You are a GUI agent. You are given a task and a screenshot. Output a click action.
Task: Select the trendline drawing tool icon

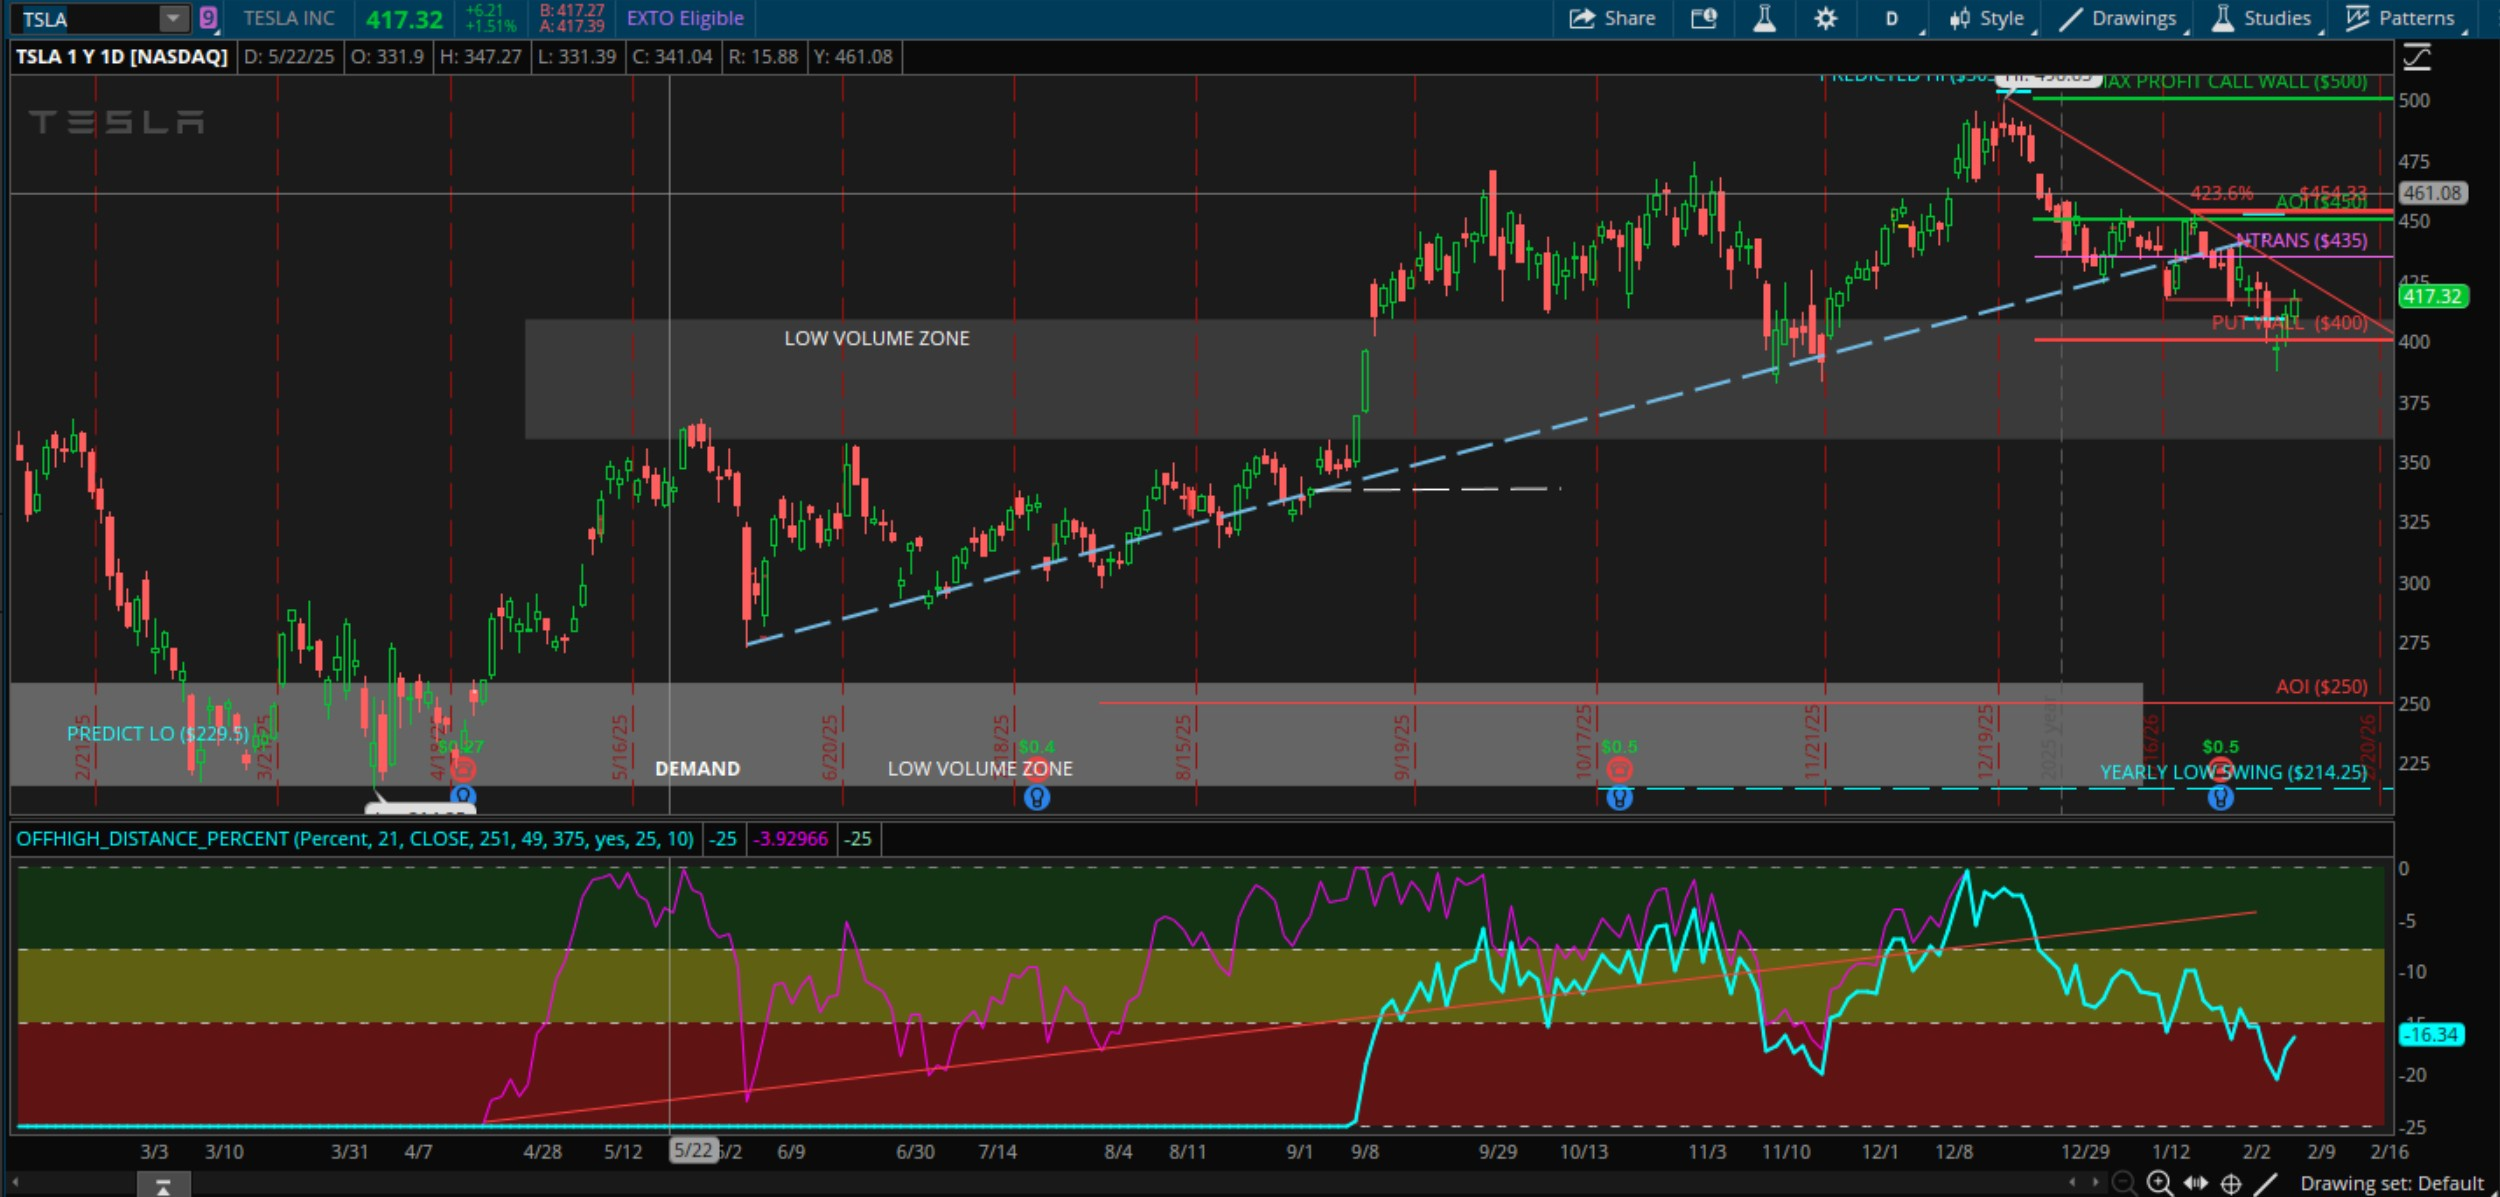pos(2266,1183)
